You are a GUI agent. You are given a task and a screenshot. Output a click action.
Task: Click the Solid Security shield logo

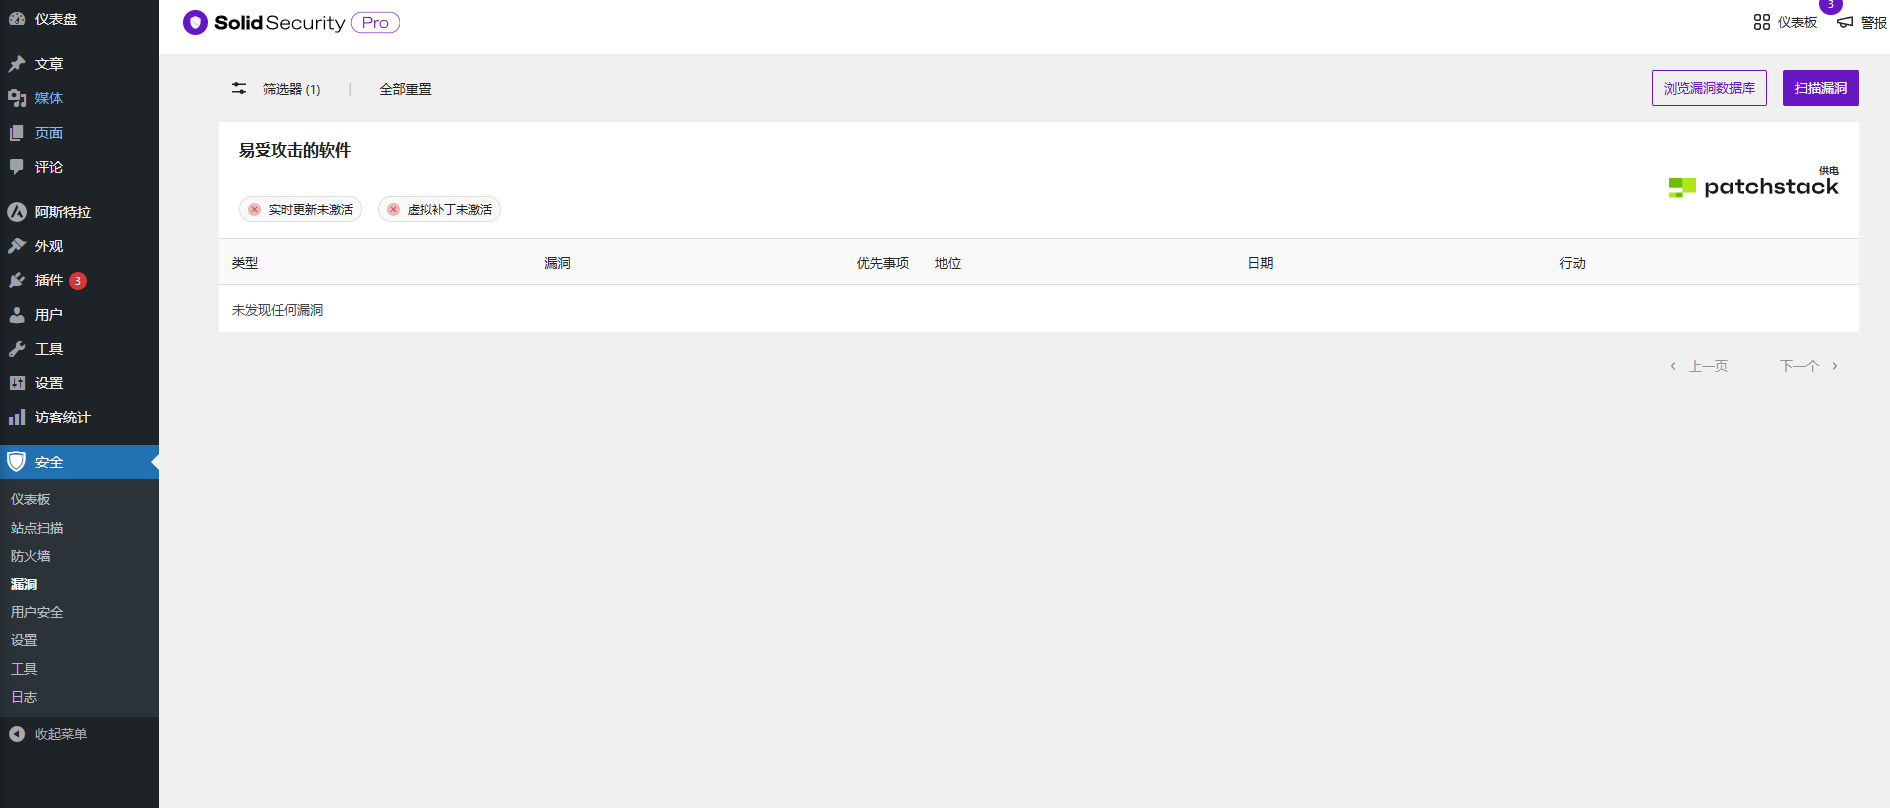point(195,23)
